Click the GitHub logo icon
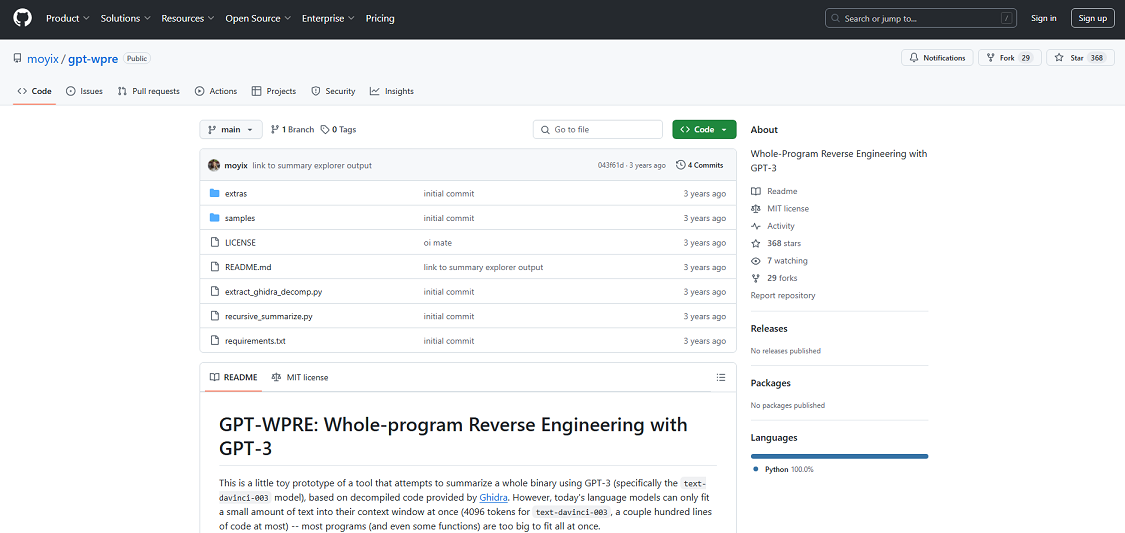The image size is (1125, 533). point(23,19)
